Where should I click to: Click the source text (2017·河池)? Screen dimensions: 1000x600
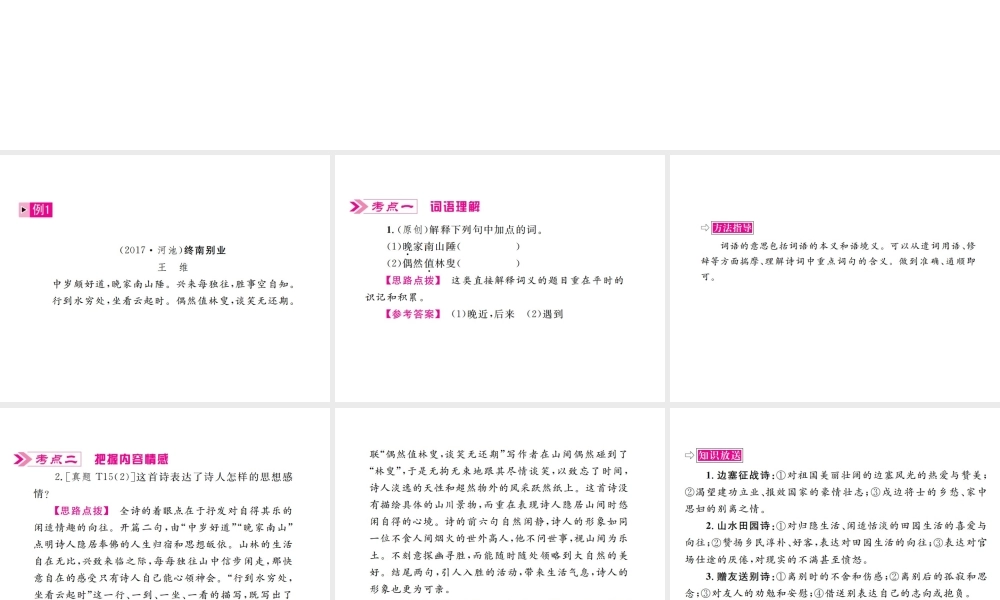point(151,250)
